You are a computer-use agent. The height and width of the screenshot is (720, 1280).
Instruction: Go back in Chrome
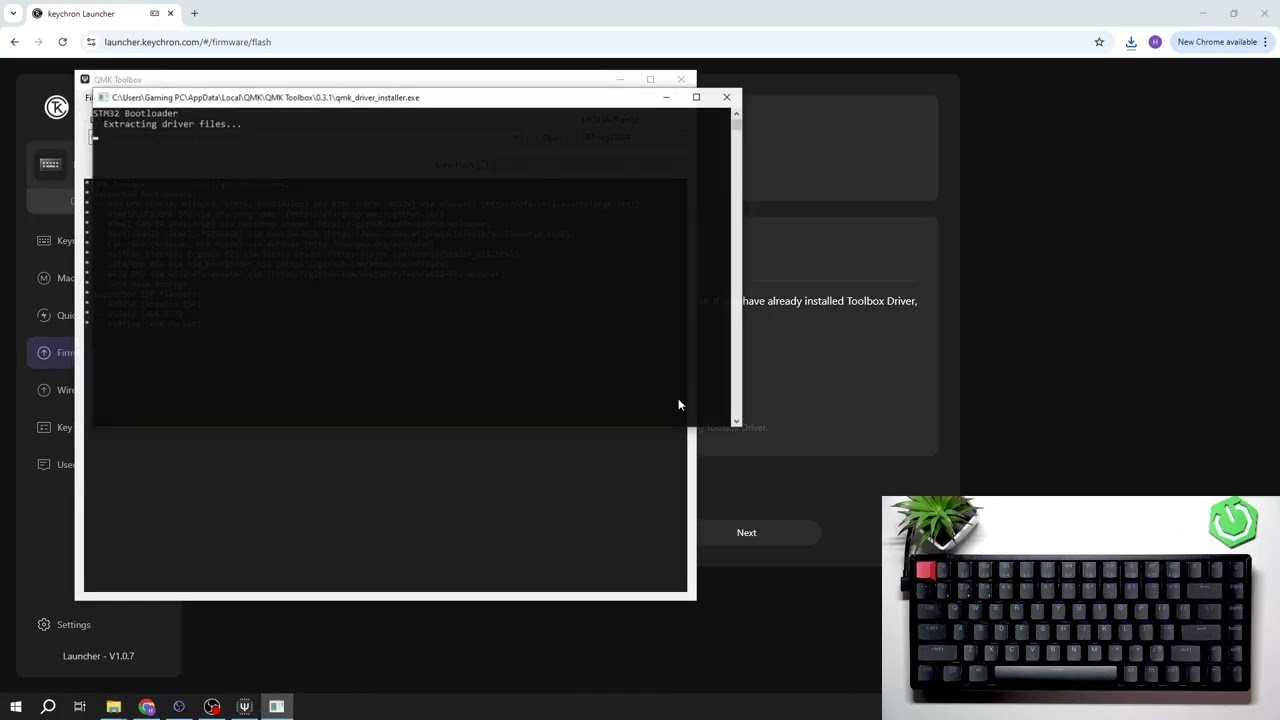(x=14, y=42)
